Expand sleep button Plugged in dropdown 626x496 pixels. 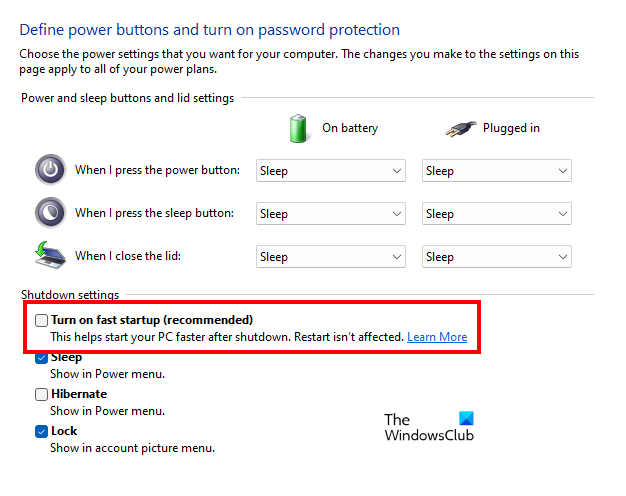[x=497, y=214]
